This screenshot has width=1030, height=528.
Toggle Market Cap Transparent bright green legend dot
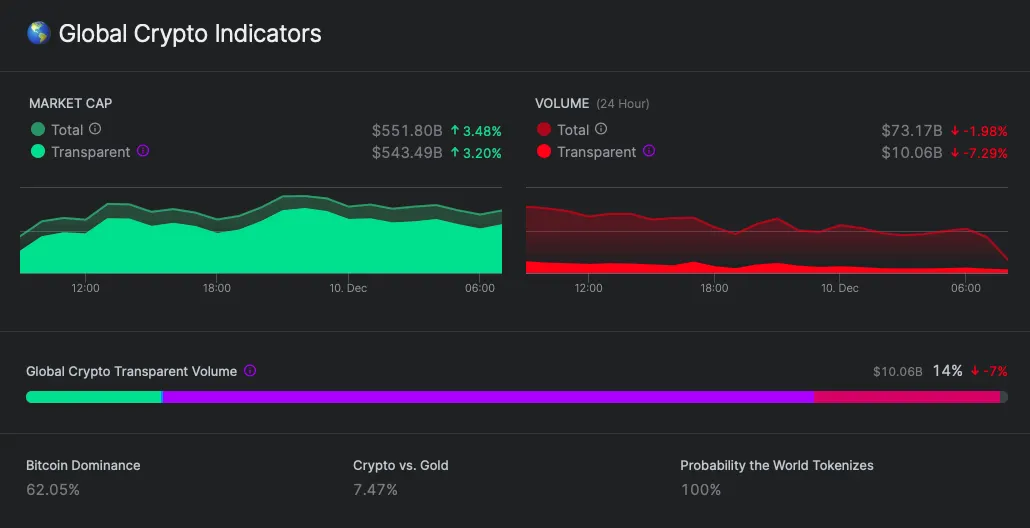[x=38, y=152]
